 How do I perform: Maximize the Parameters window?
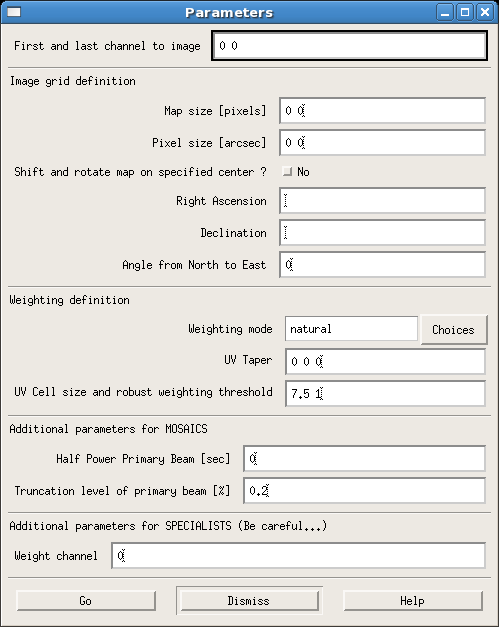pyautogui.click(x=465, y=12)
